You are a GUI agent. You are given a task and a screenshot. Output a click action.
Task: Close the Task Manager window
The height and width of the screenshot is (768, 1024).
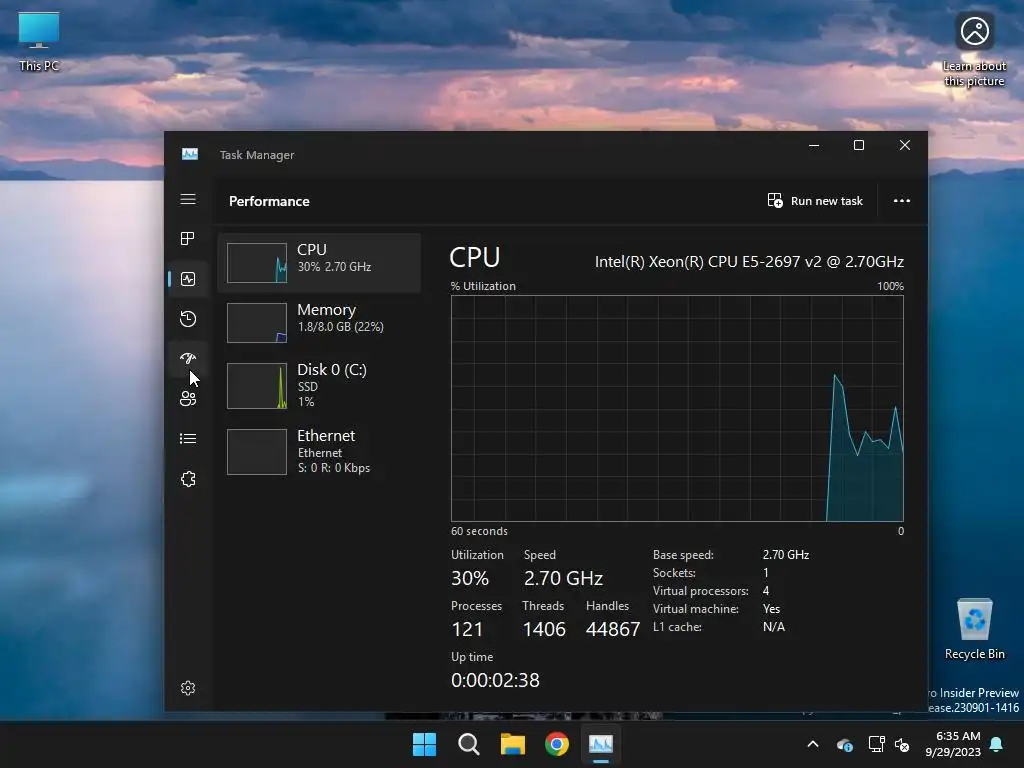pos(904,145)
